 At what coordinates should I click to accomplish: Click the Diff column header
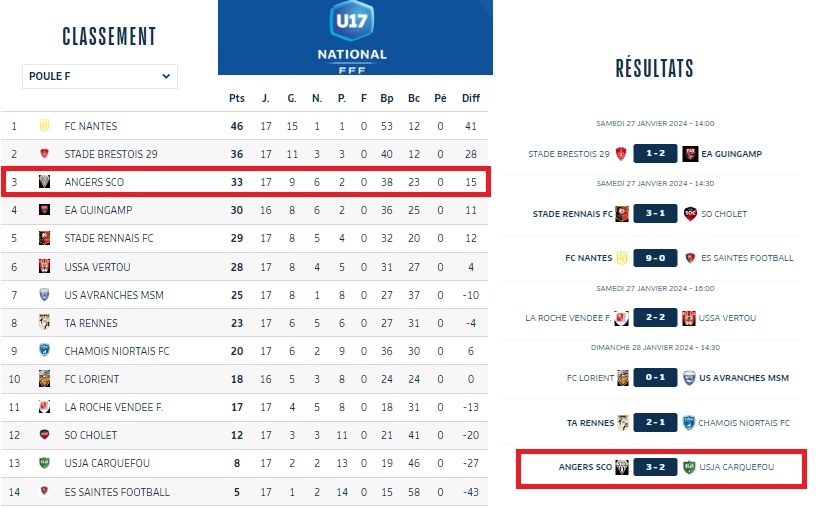click(470, 98)
